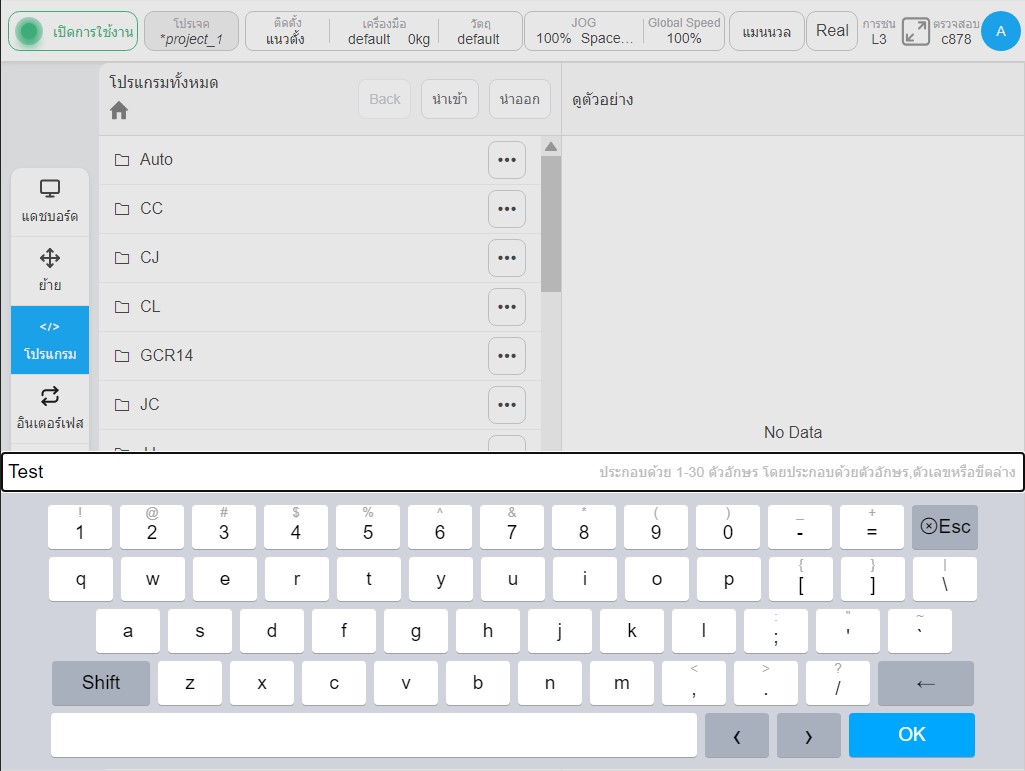
Task: Open the user avatar A menu
Action: click(x=1000, y=31)
